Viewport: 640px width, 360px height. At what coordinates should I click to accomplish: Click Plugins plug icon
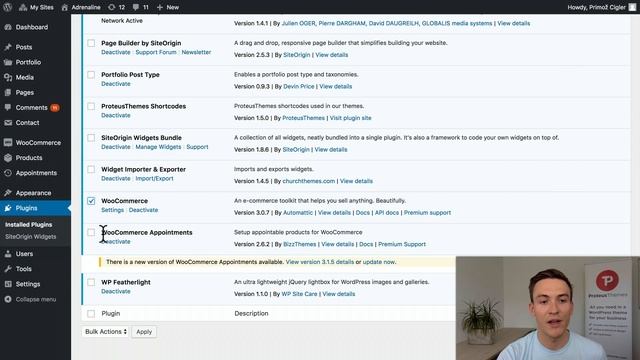point(8,208)
